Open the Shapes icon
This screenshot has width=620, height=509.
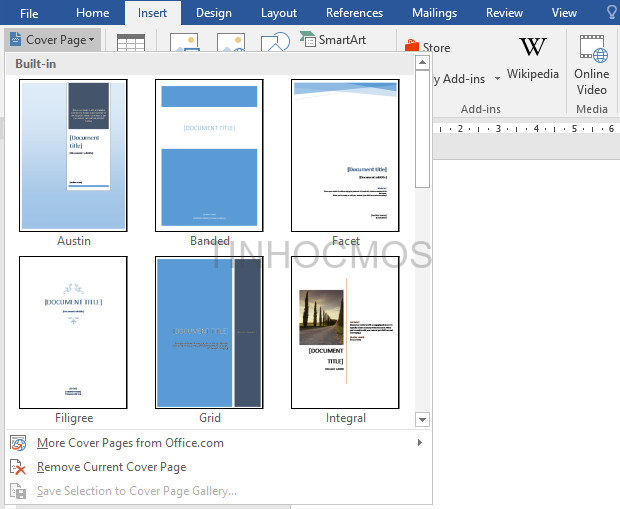(275, 42)
